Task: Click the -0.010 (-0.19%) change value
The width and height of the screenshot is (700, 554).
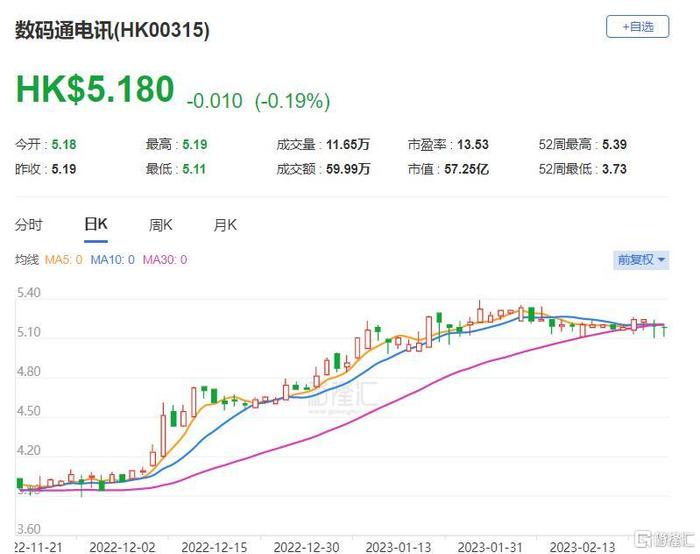Action: [x=258, y=101]
